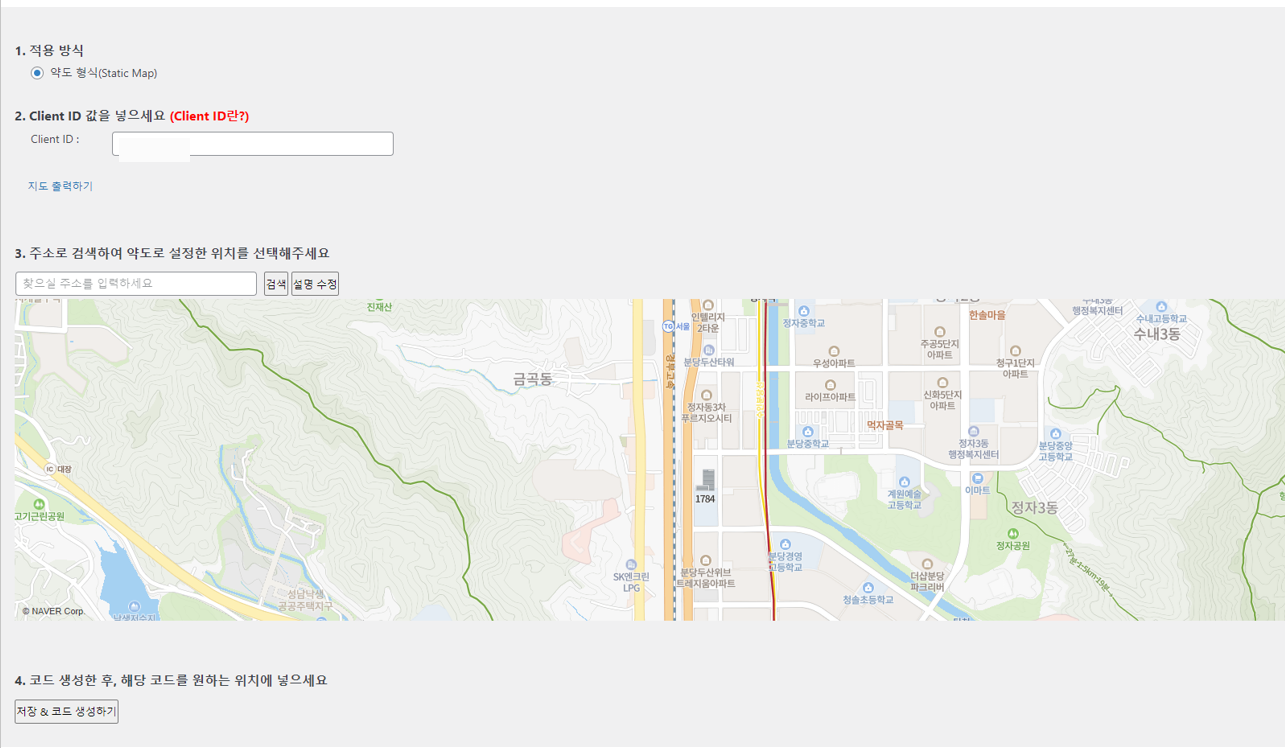Click the 분당경영고등학교 school icon
This screenshot has height=748, width=1285.
pyautogui.click(x=785, y=545)
